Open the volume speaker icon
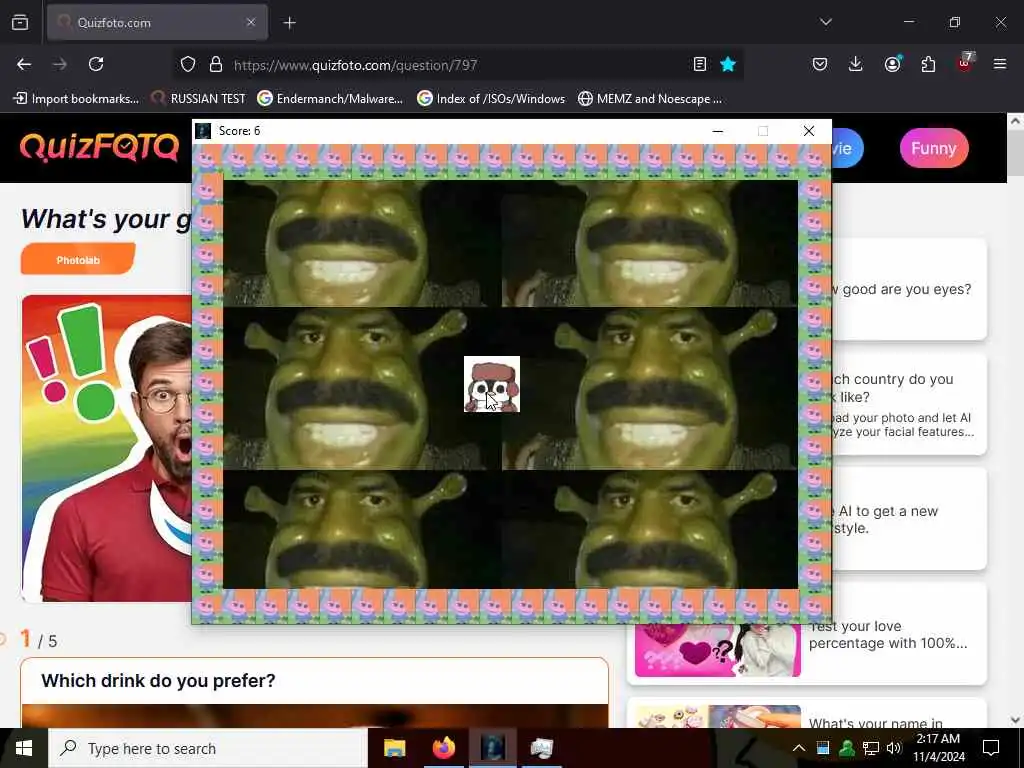Viewport: 1024px width, 768px height. (x=894, y=748)
